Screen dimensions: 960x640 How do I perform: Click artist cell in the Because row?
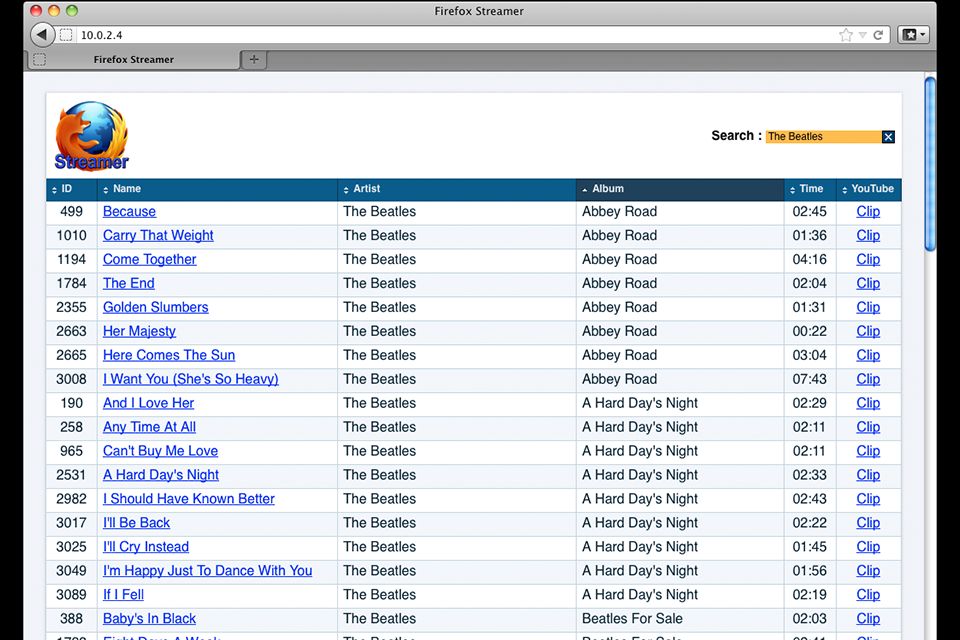coord(457,212)
